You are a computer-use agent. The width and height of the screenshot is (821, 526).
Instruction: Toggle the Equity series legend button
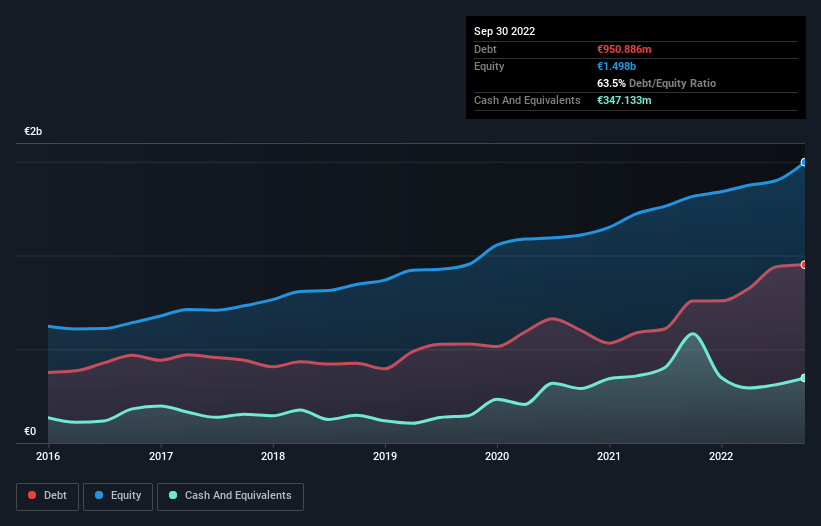tap(118, 496)
